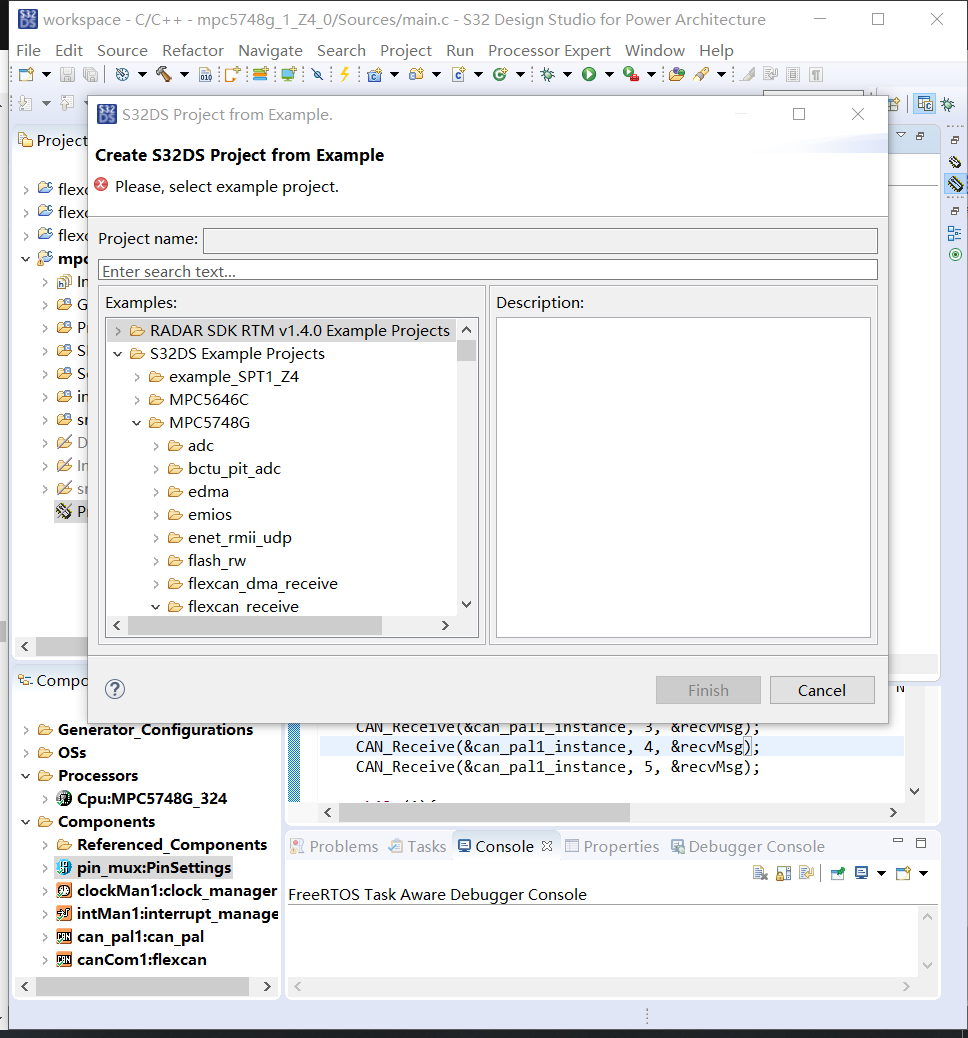Click the Cancel button in the dialog
968x1038 pixels.
coord(822,690)
